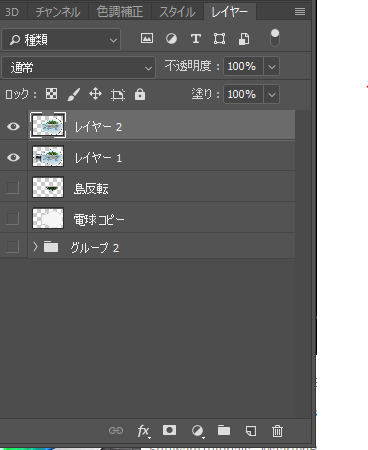Filter by type layers icon
The width and height of the screenshot is (368, 450).
[196, 39]
